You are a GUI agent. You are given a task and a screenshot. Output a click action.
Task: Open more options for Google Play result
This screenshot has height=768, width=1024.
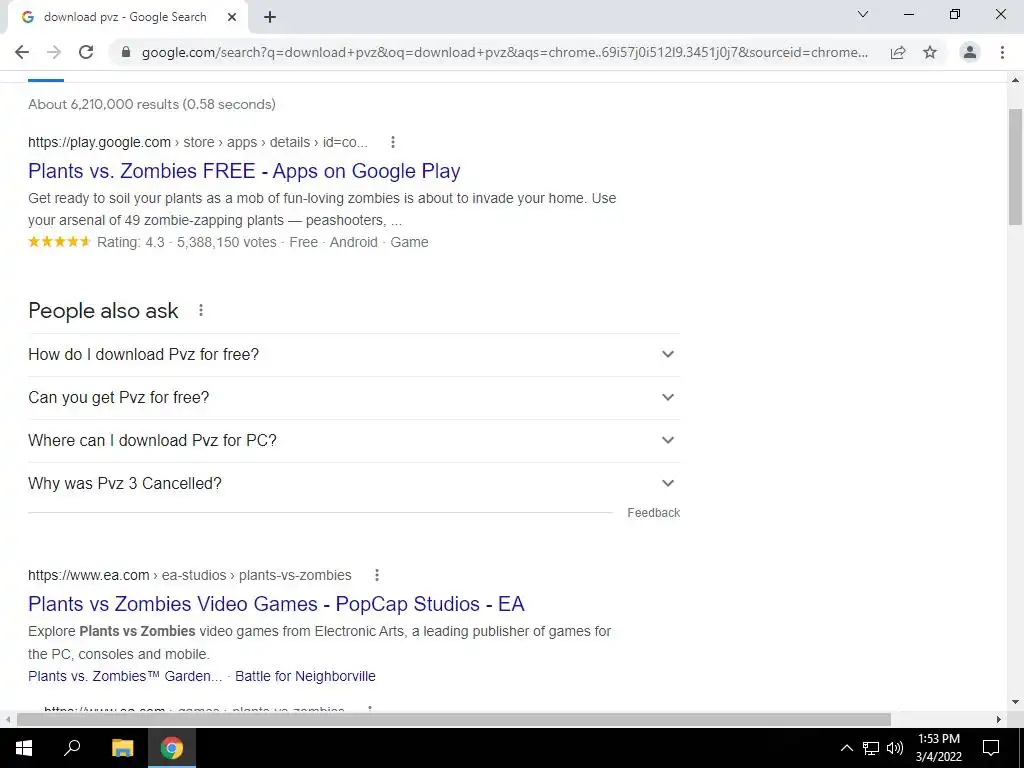(392, 142)
